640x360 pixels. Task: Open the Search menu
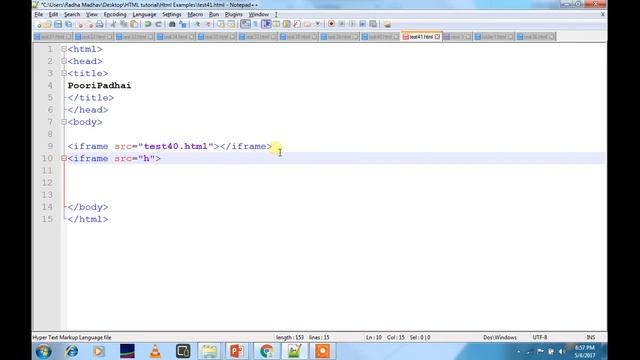point(72,14)
